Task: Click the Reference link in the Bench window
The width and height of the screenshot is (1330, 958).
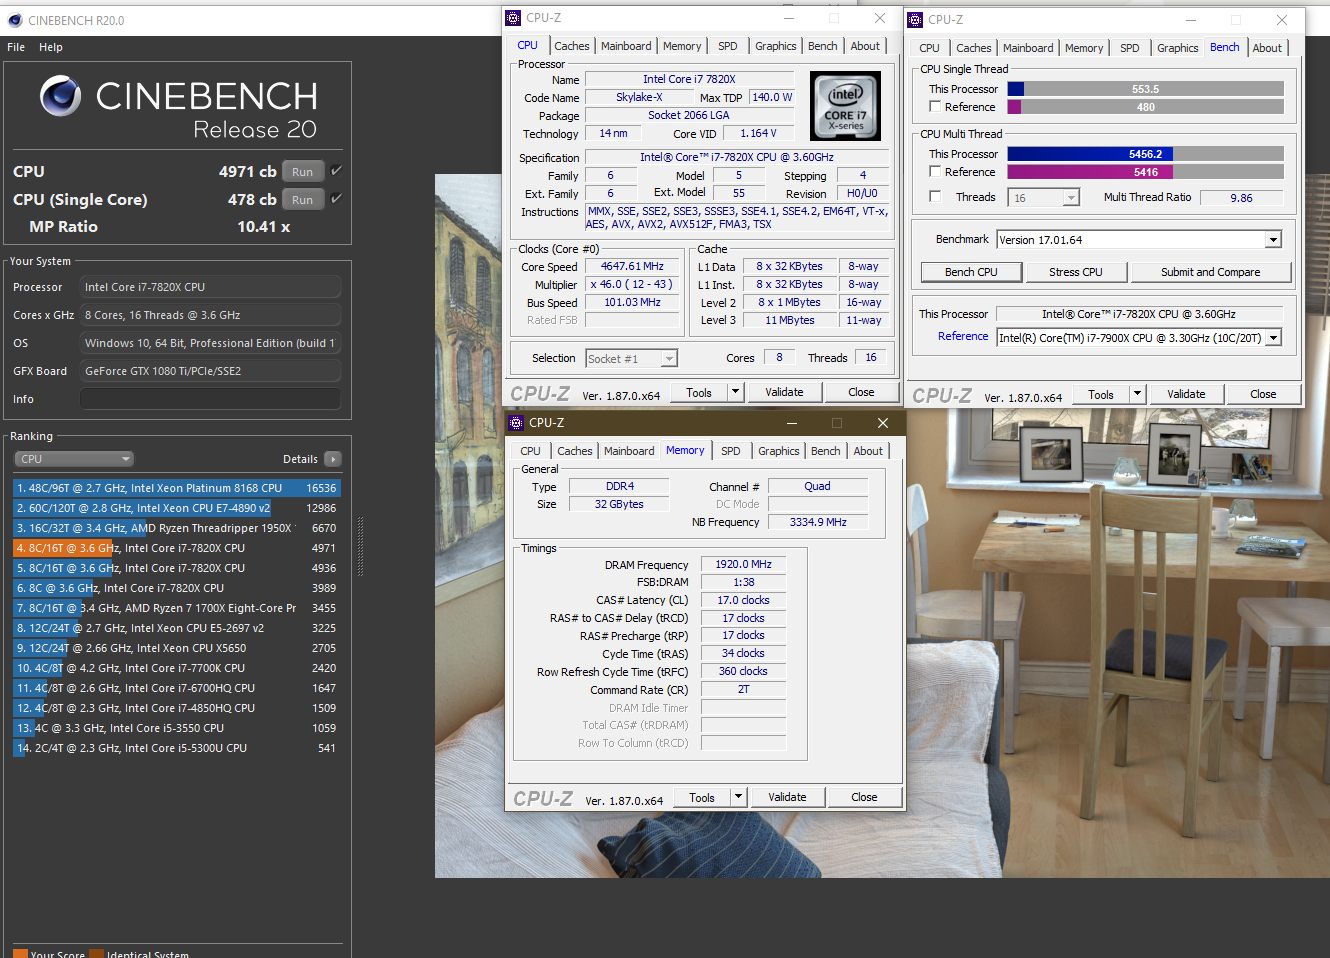Action: (x=963, y=337)
